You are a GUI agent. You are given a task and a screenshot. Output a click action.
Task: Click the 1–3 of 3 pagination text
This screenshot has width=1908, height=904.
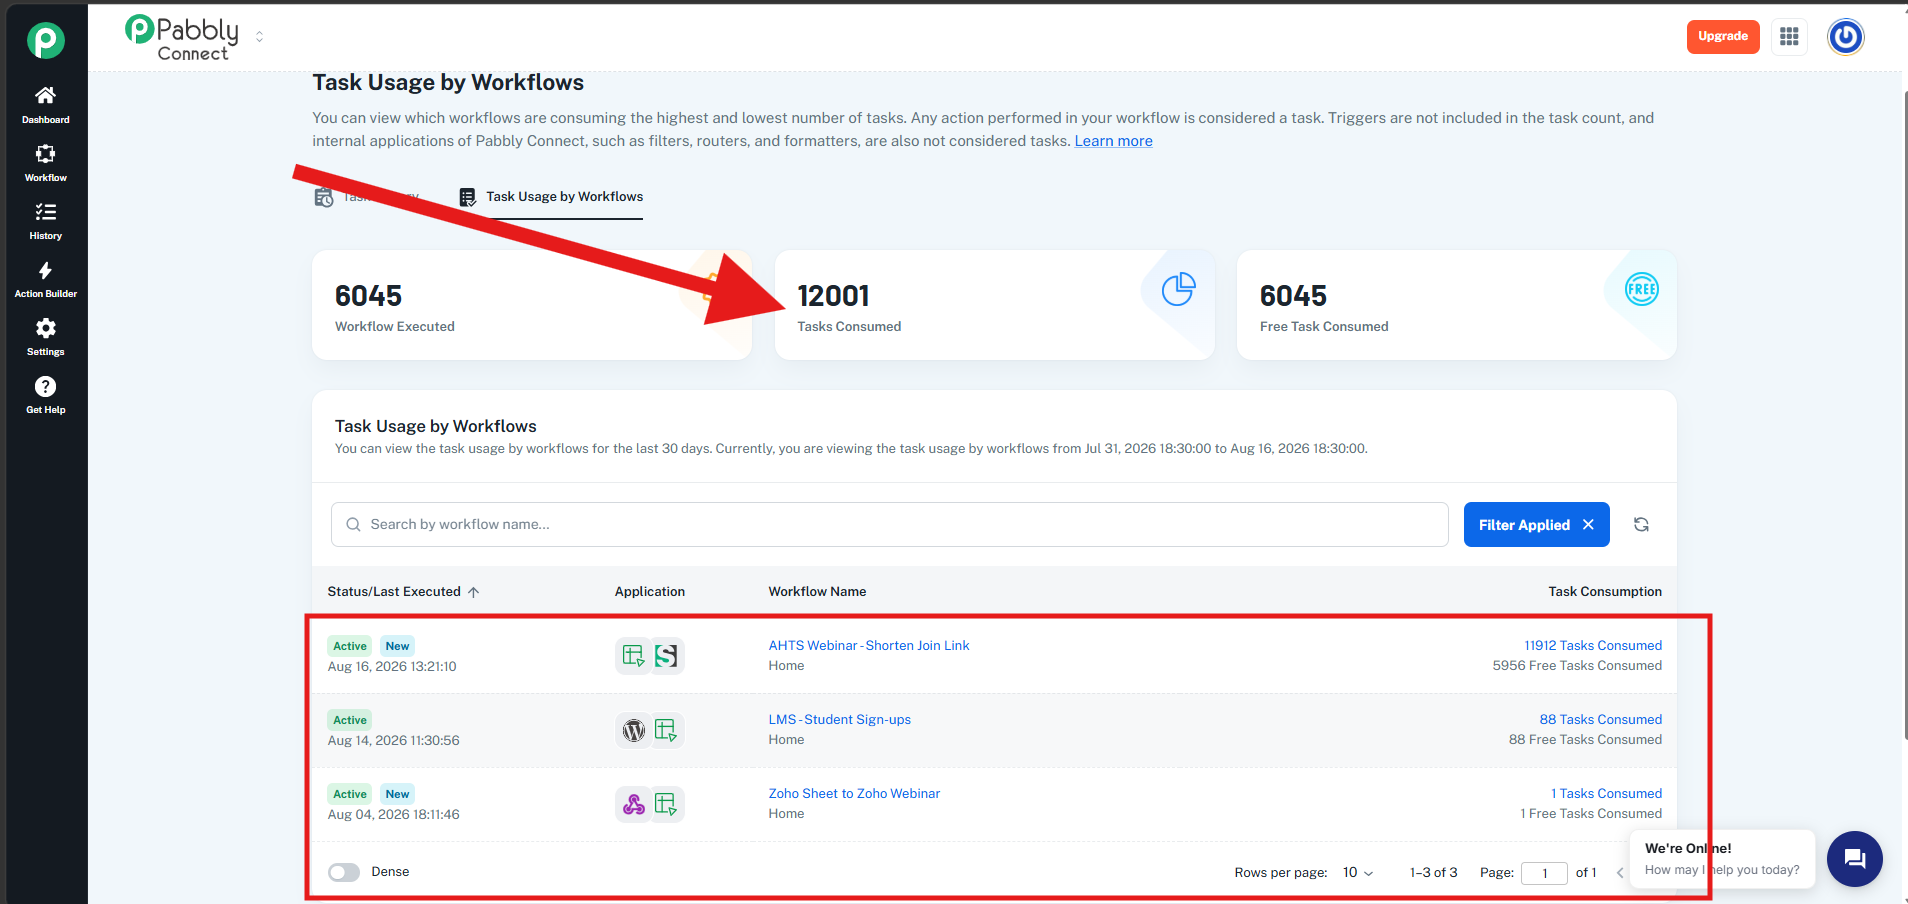pyautogui.click(x=1433, y=873)
